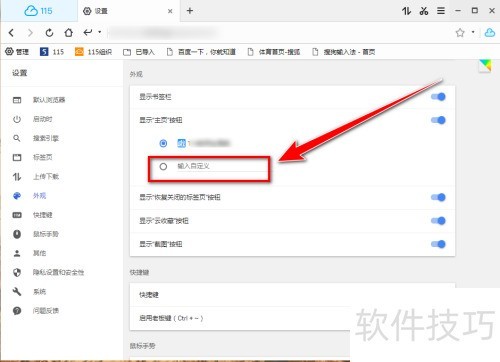Viewport: 500px width, 362px height.
Task: Go back to previous page
Action: click(x=12, y=32)
